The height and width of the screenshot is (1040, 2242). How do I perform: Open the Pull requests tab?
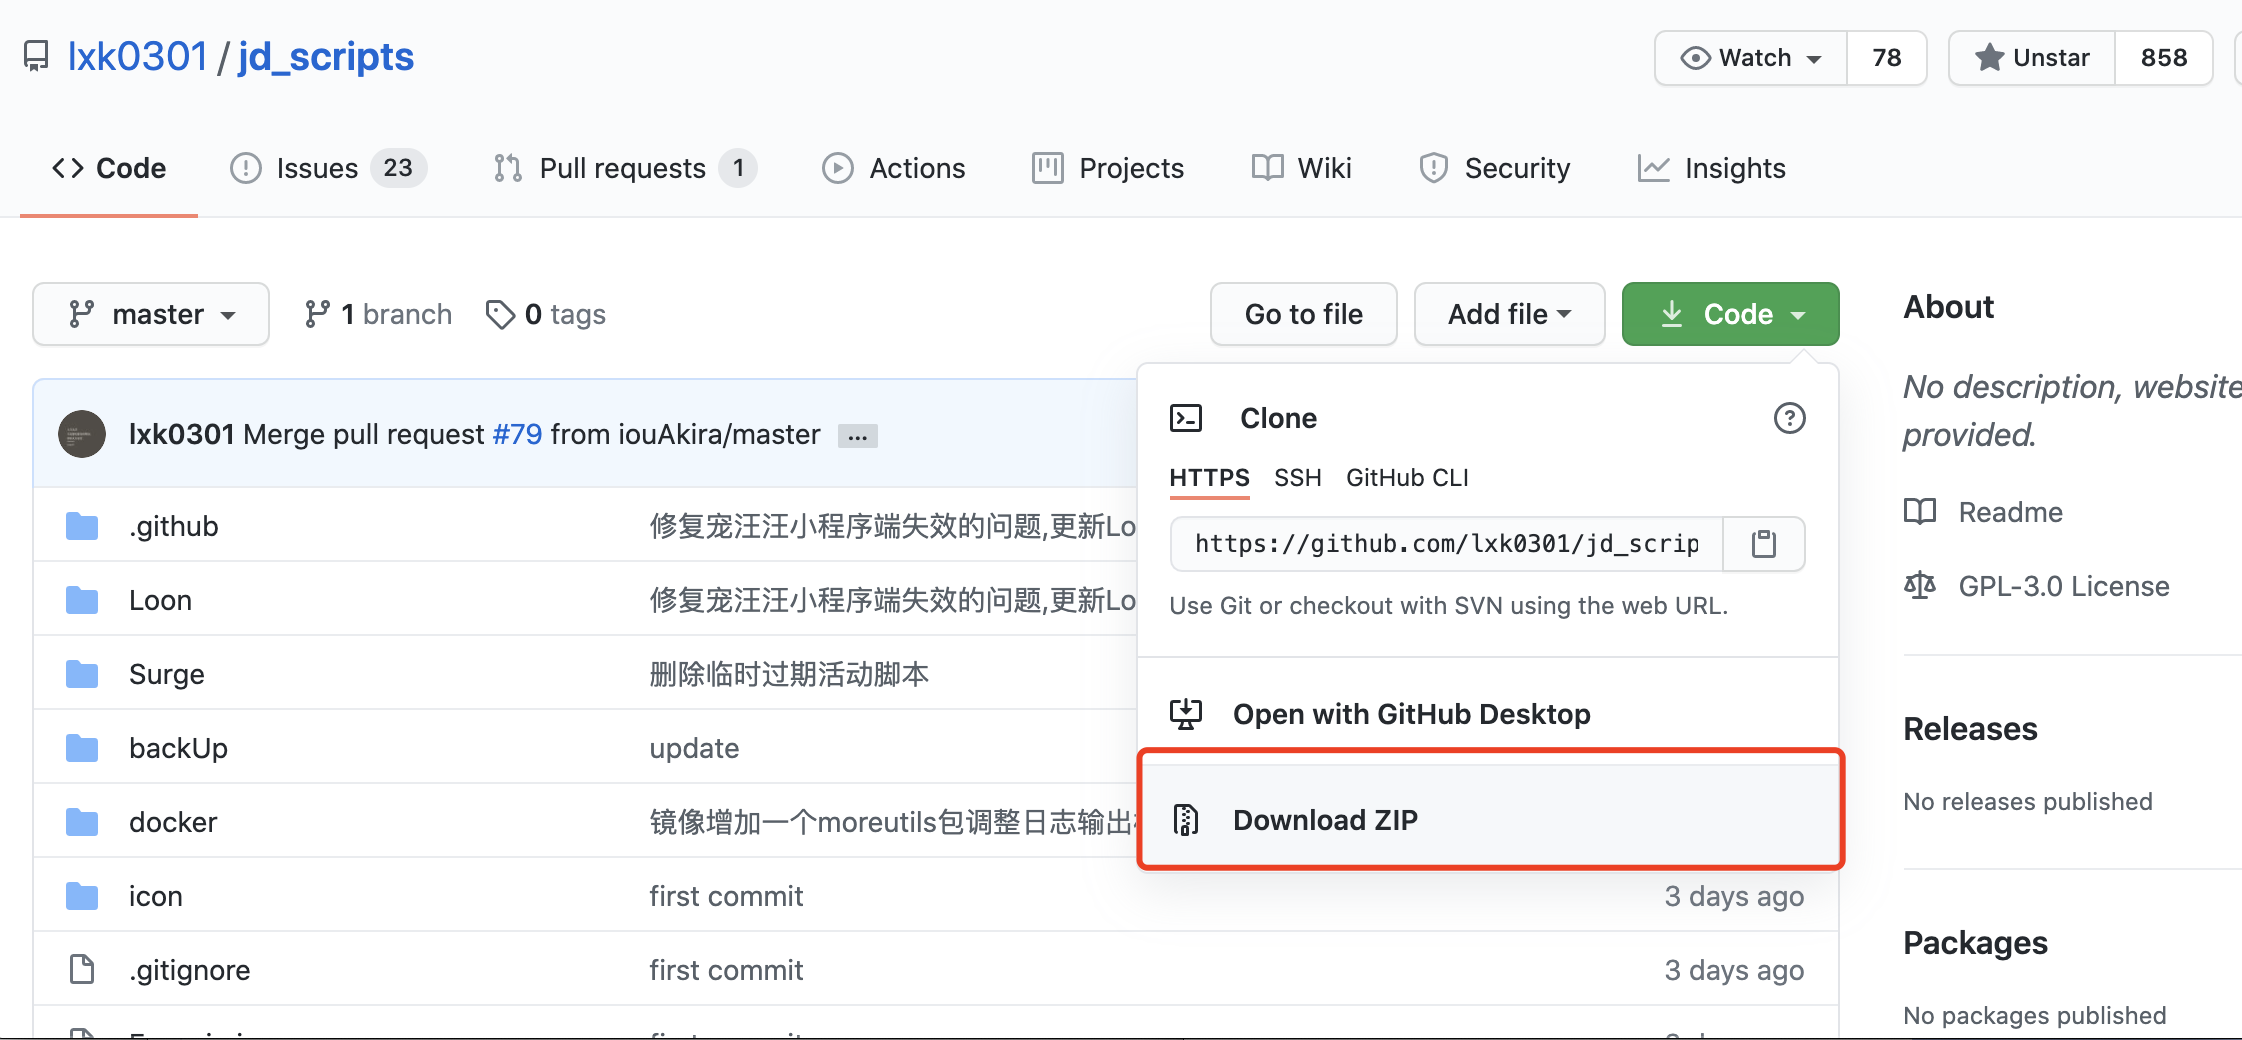pos(624,168)
